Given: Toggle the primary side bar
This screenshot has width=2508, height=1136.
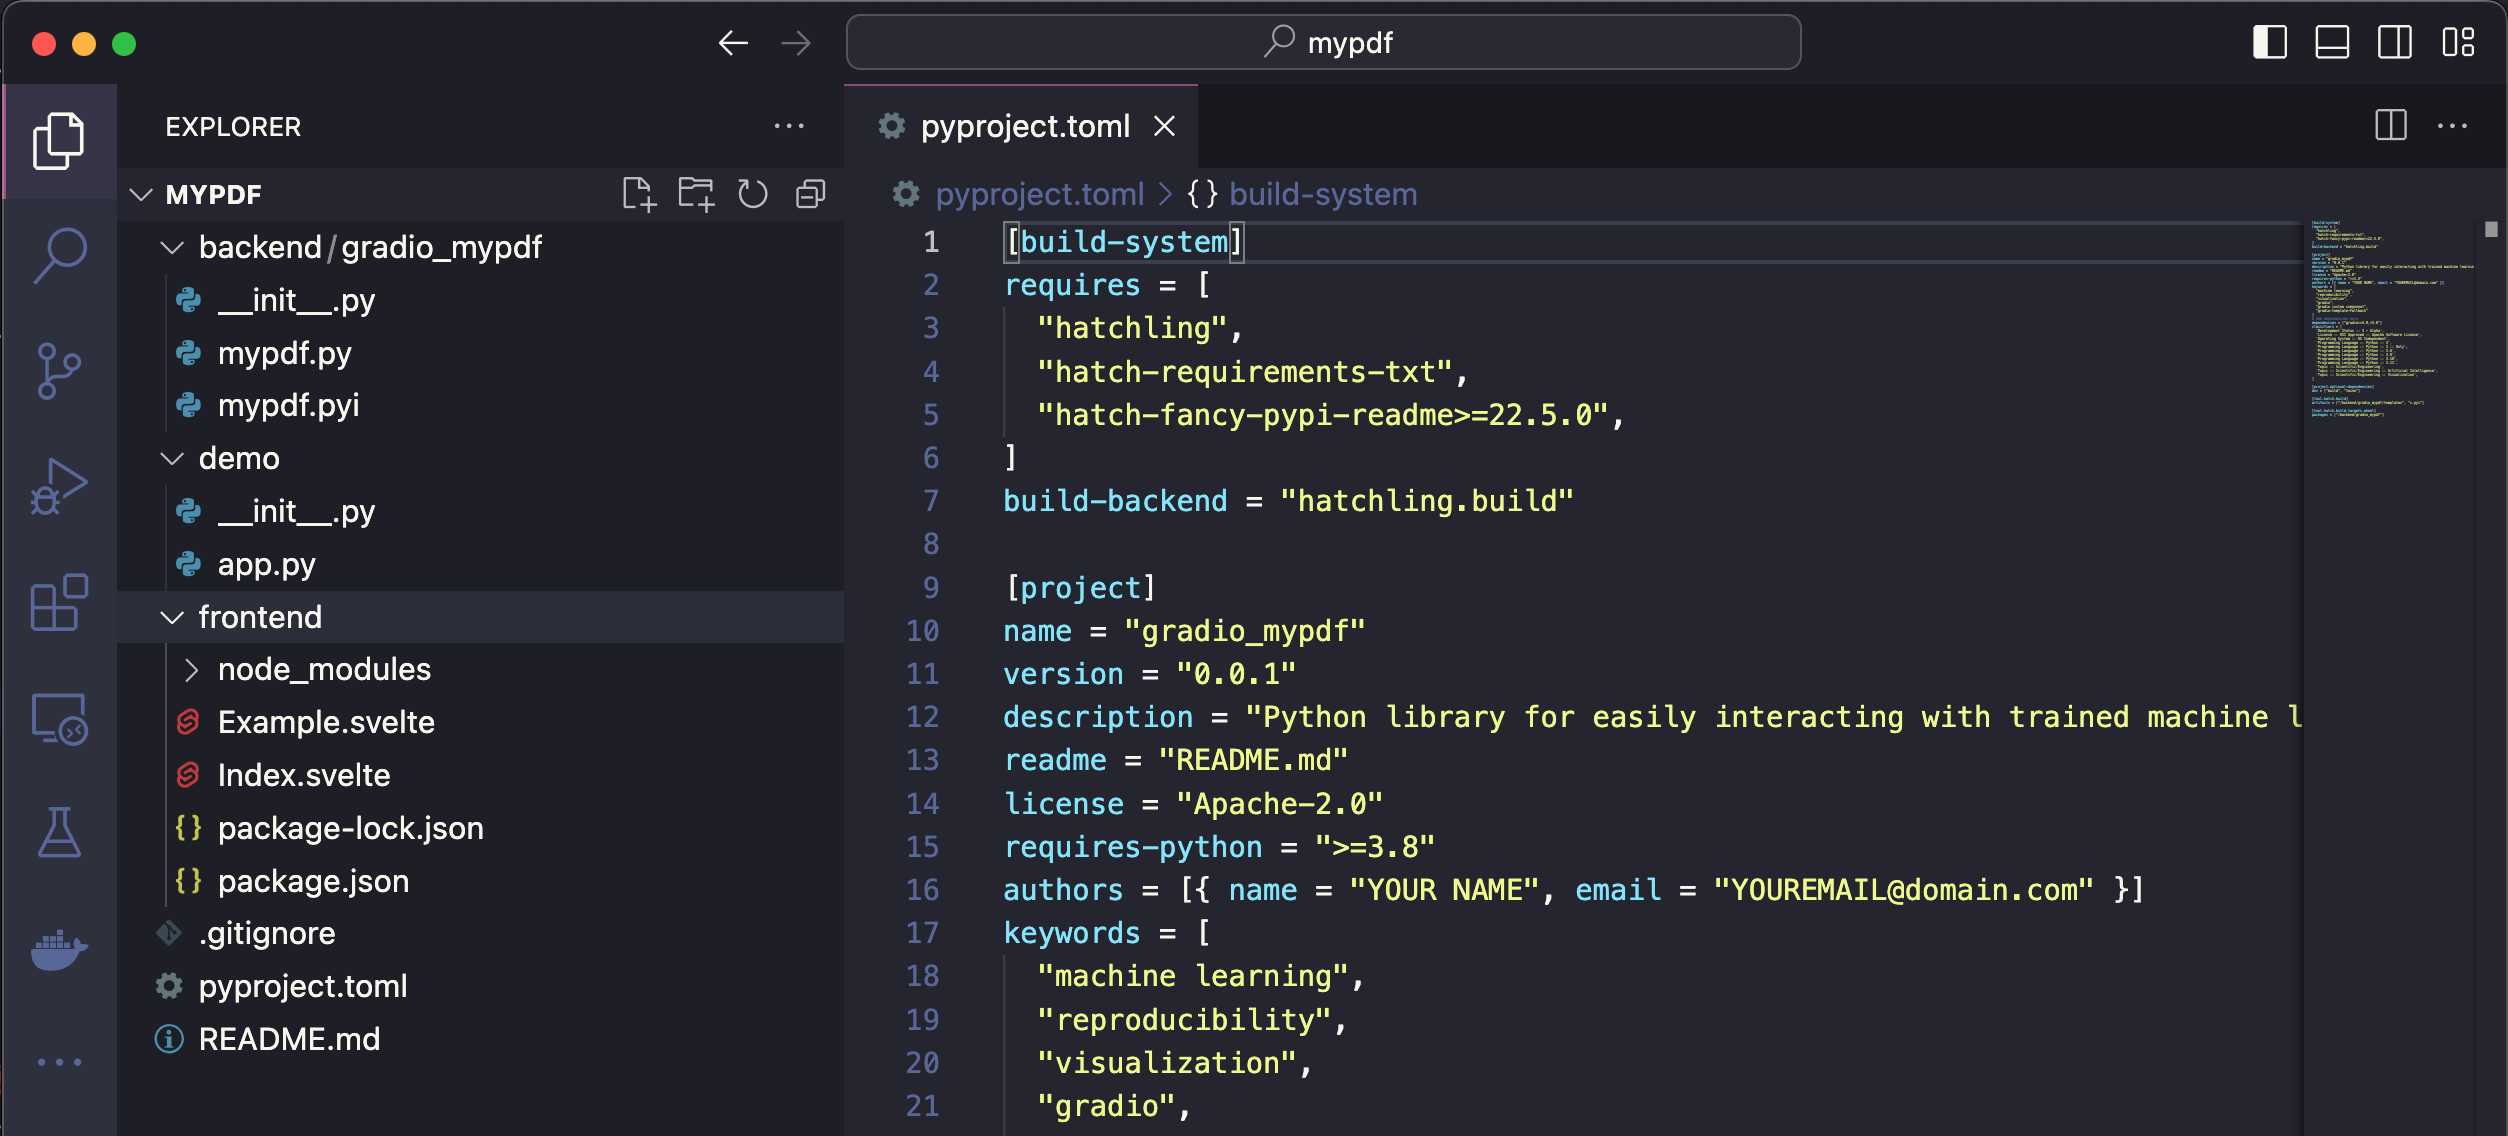Looking at the screenshot, I should click(x=2270, y=42).
